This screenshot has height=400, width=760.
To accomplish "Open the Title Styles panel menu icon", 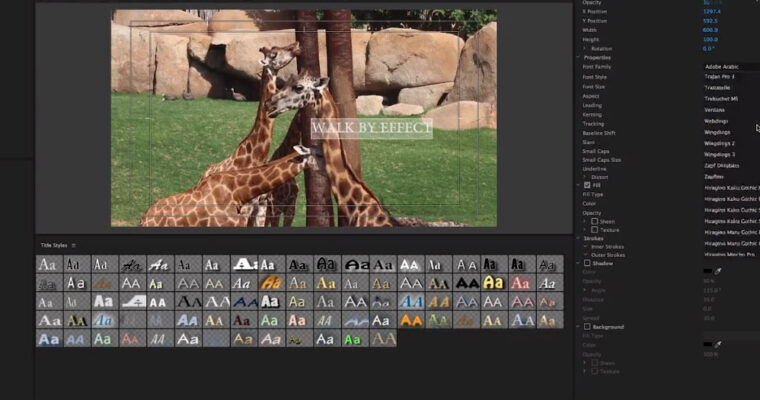I will [74, 245].
